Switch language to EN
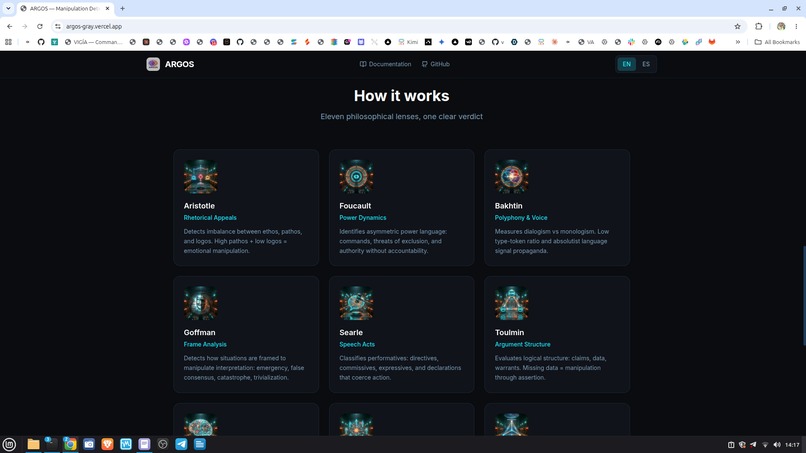 (x=626, y=64)
